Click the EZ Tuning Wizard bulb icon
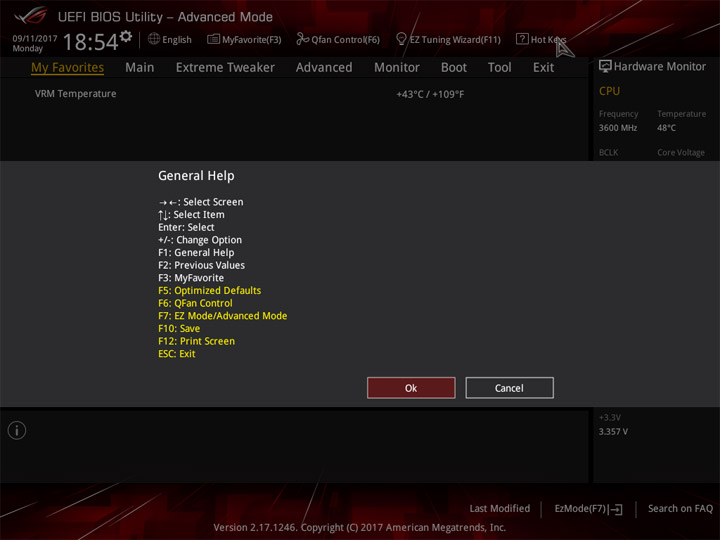Screen dimensions: 720x540 (x=401, y=39)
